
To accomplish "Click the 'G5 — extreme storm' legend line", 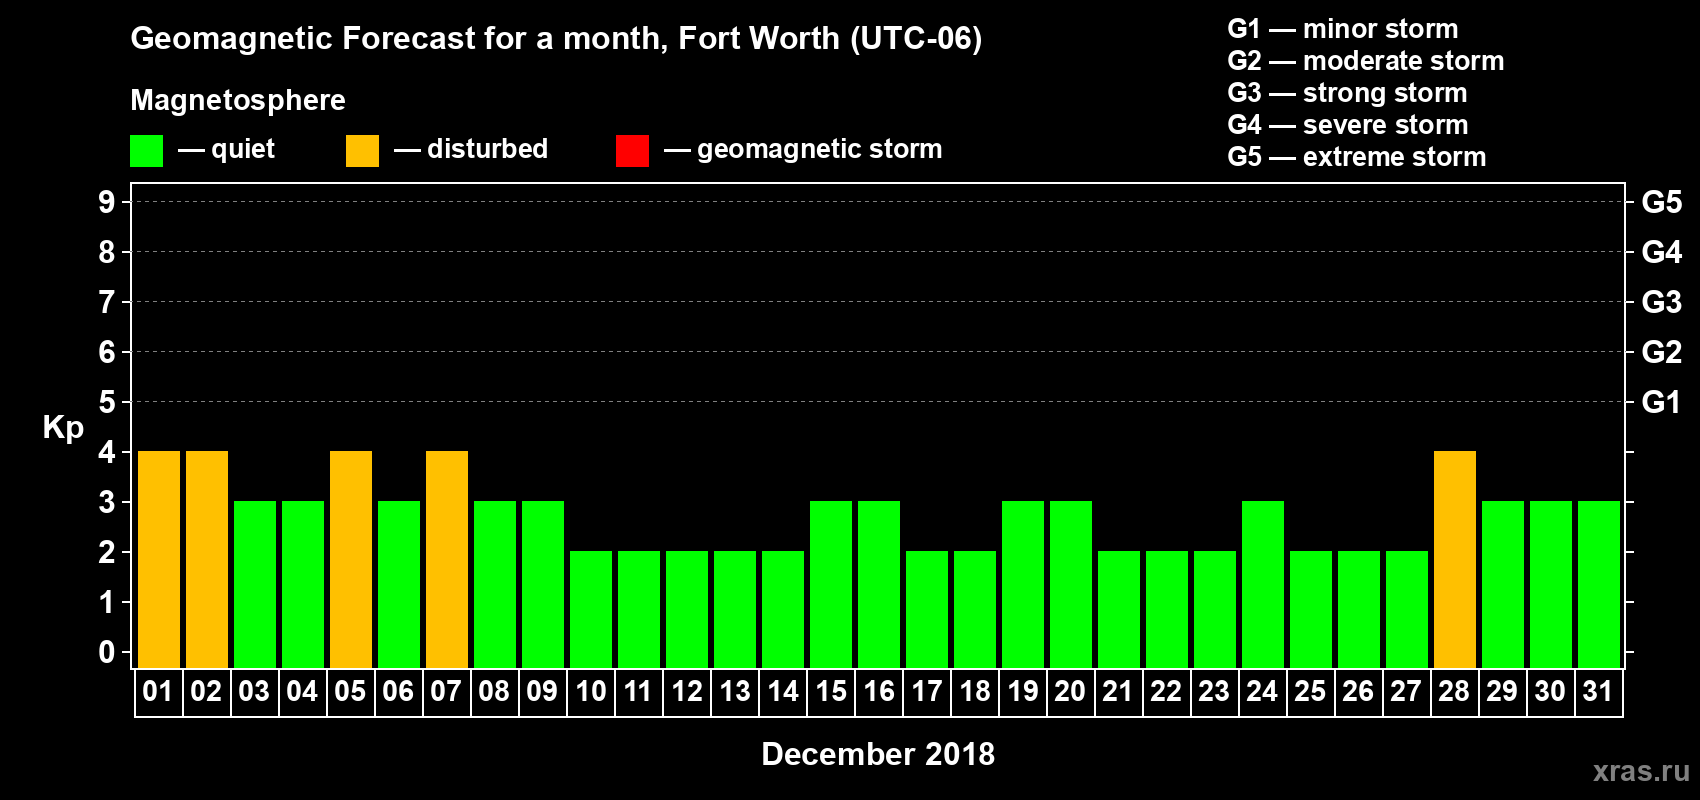I will tap(1357, 157).
